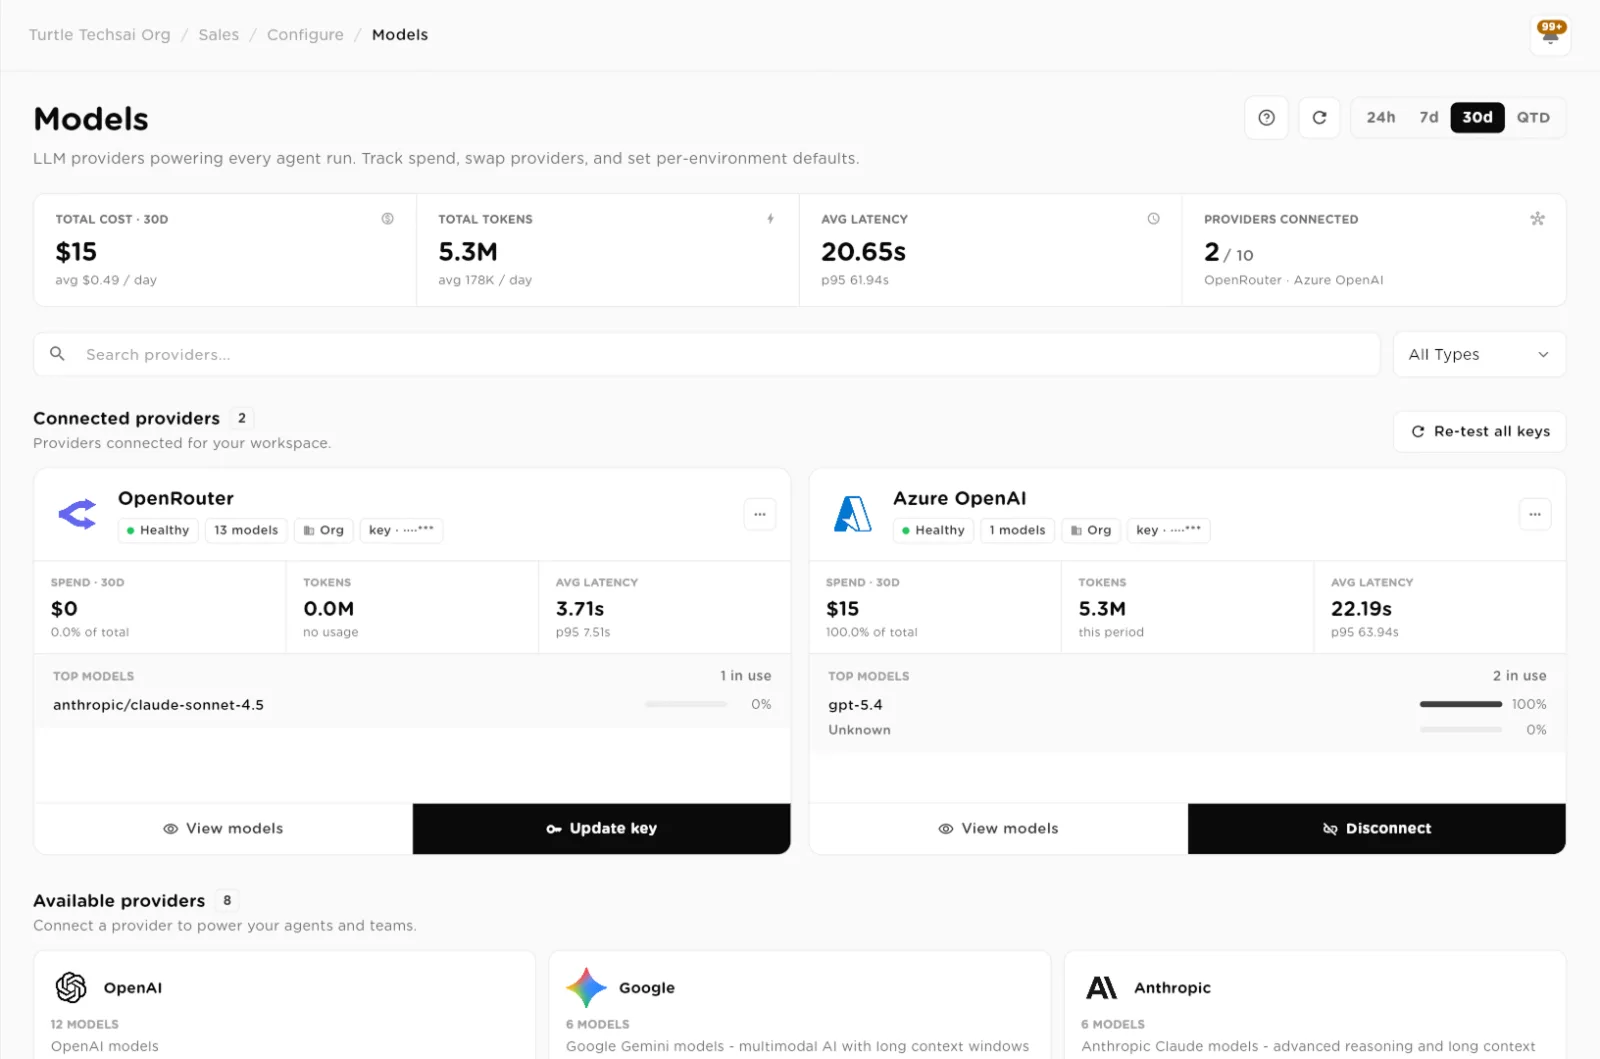Open the All Types filter dropdown
This screenshot has height=1059, width=1600.
click(x=1479, y=354)
